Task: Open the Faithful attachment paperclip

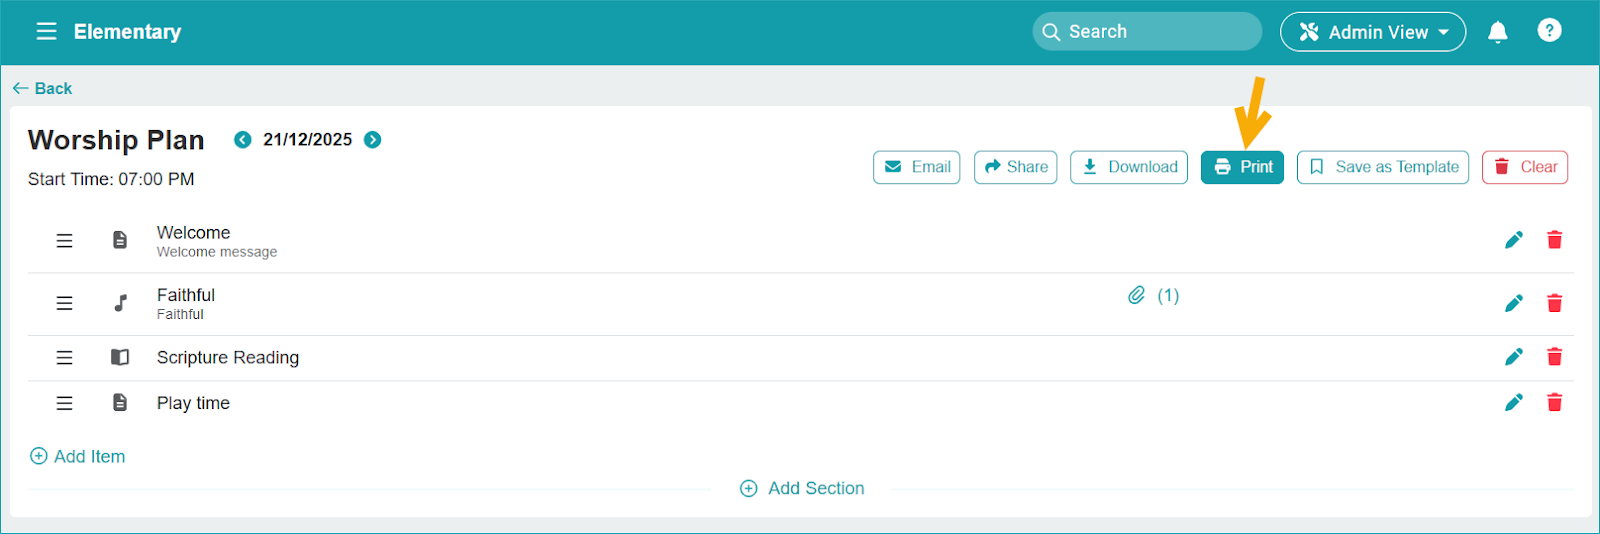Action: pos(1137,295)
